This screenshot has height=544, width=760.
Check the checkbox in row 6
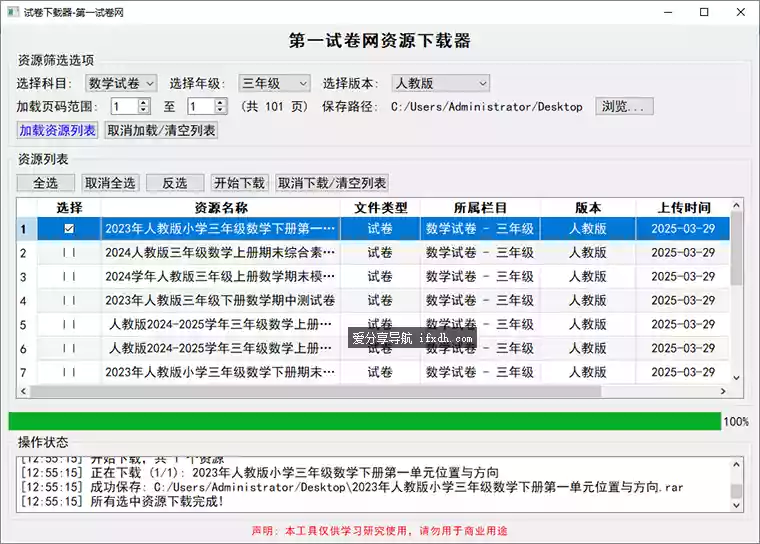coord(69,348)
